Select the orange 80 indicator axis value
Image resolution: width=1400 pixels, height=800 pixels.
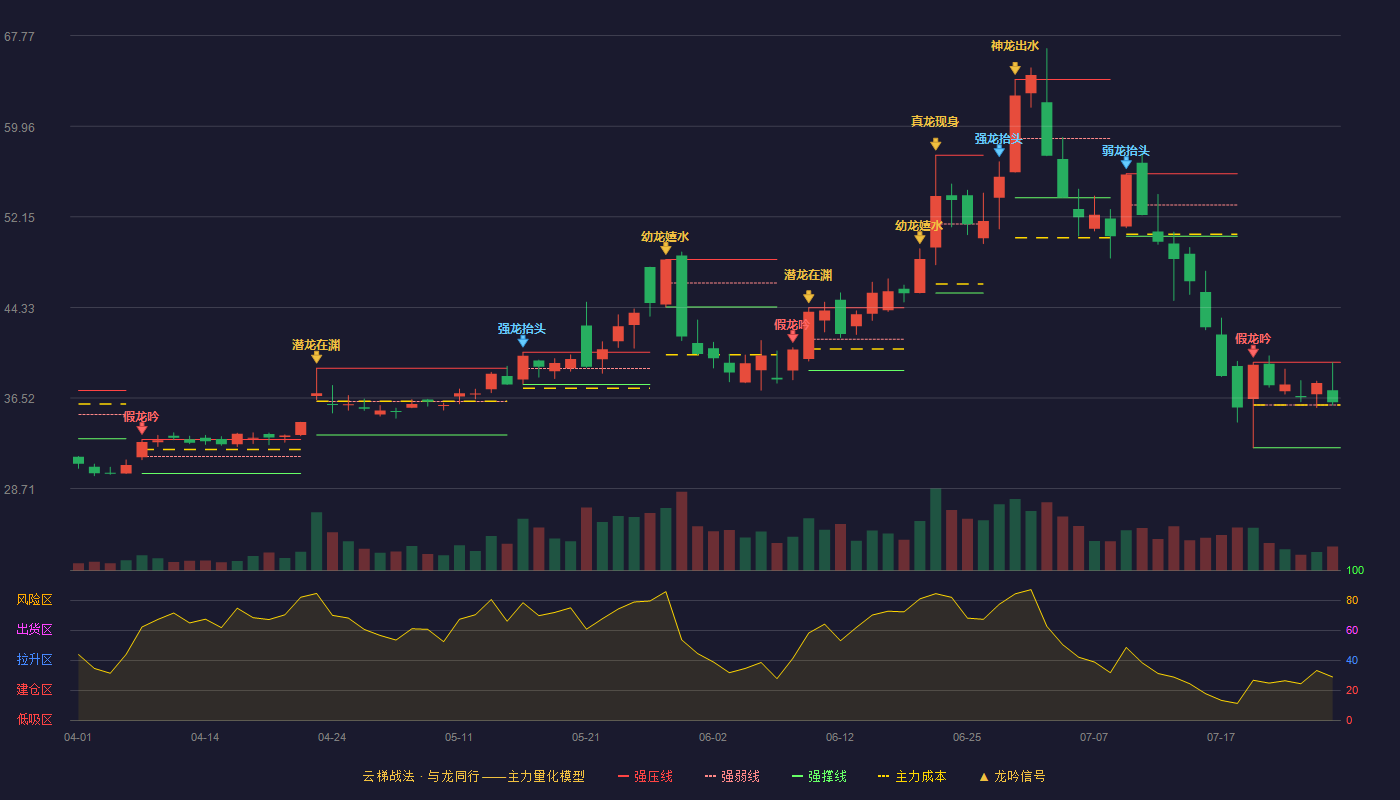coord(1352,600)
